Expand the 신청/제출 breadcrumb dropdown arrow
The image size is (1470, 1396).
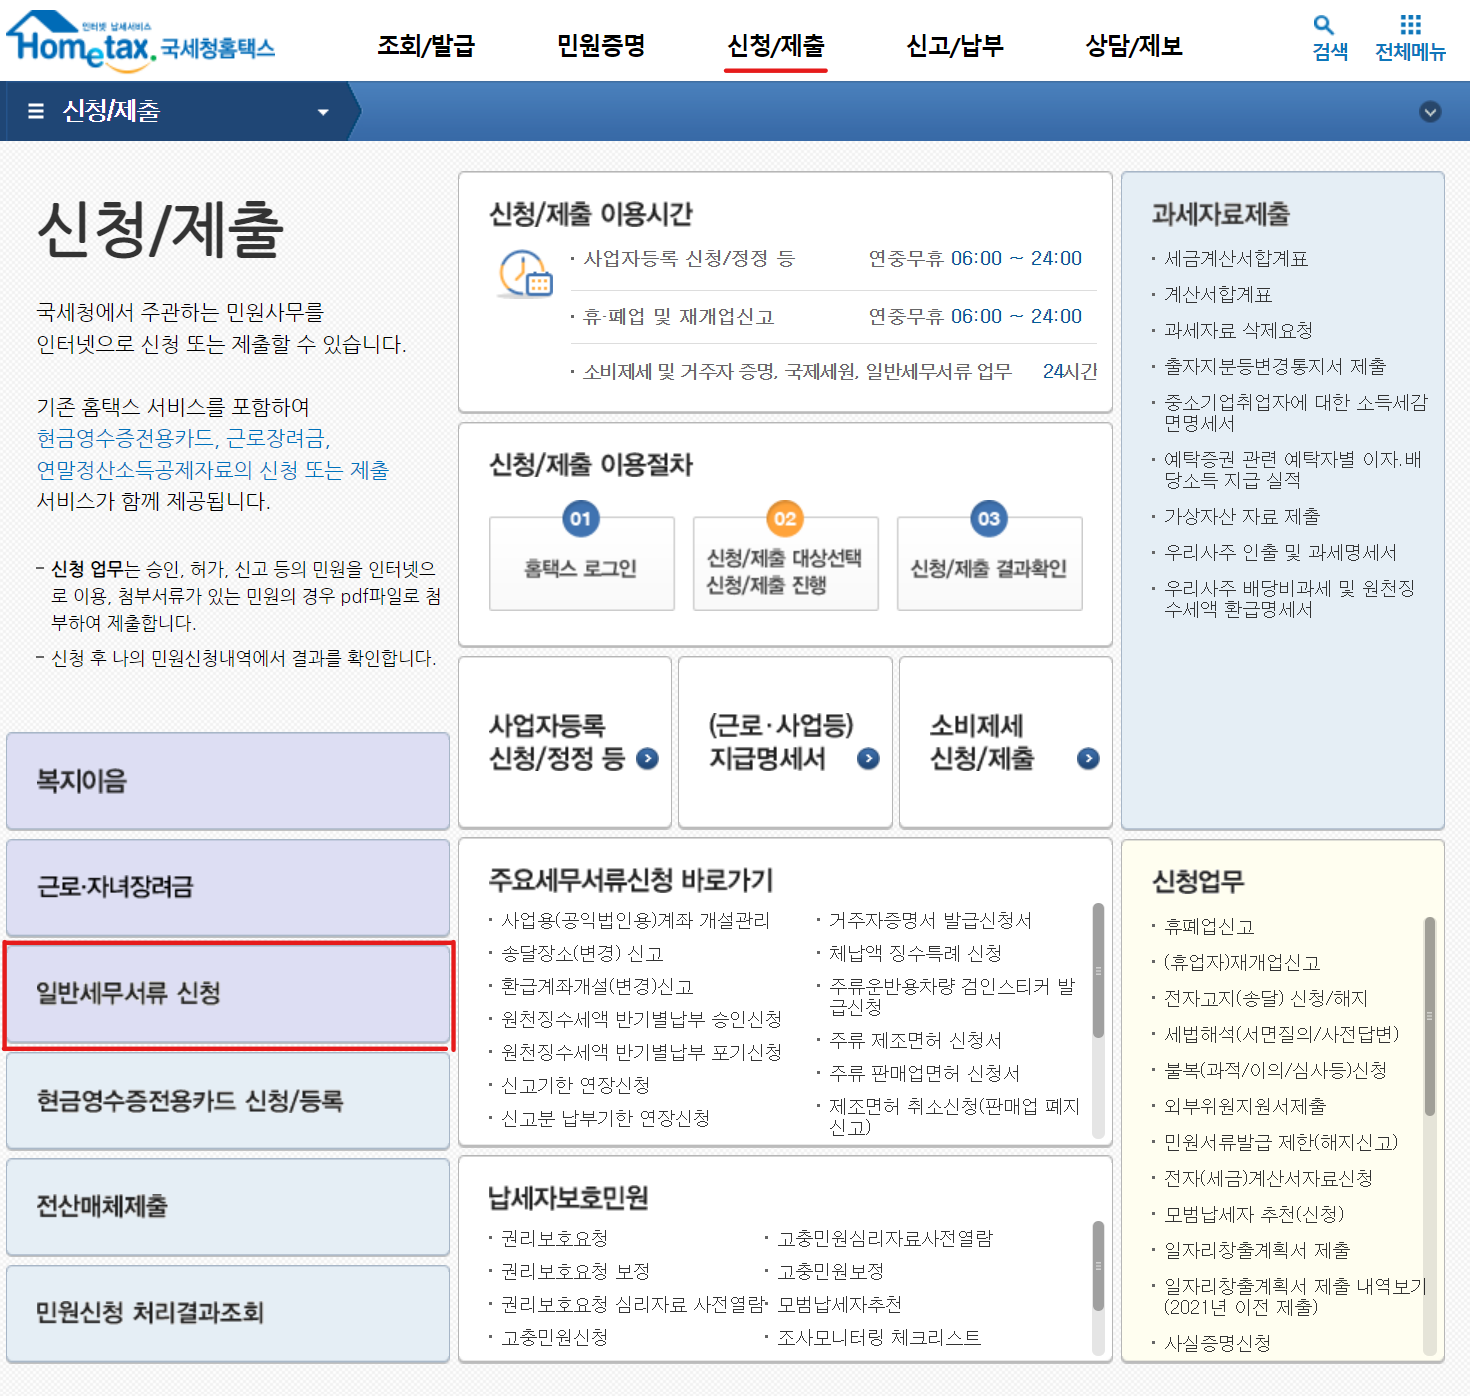[323, 112]
